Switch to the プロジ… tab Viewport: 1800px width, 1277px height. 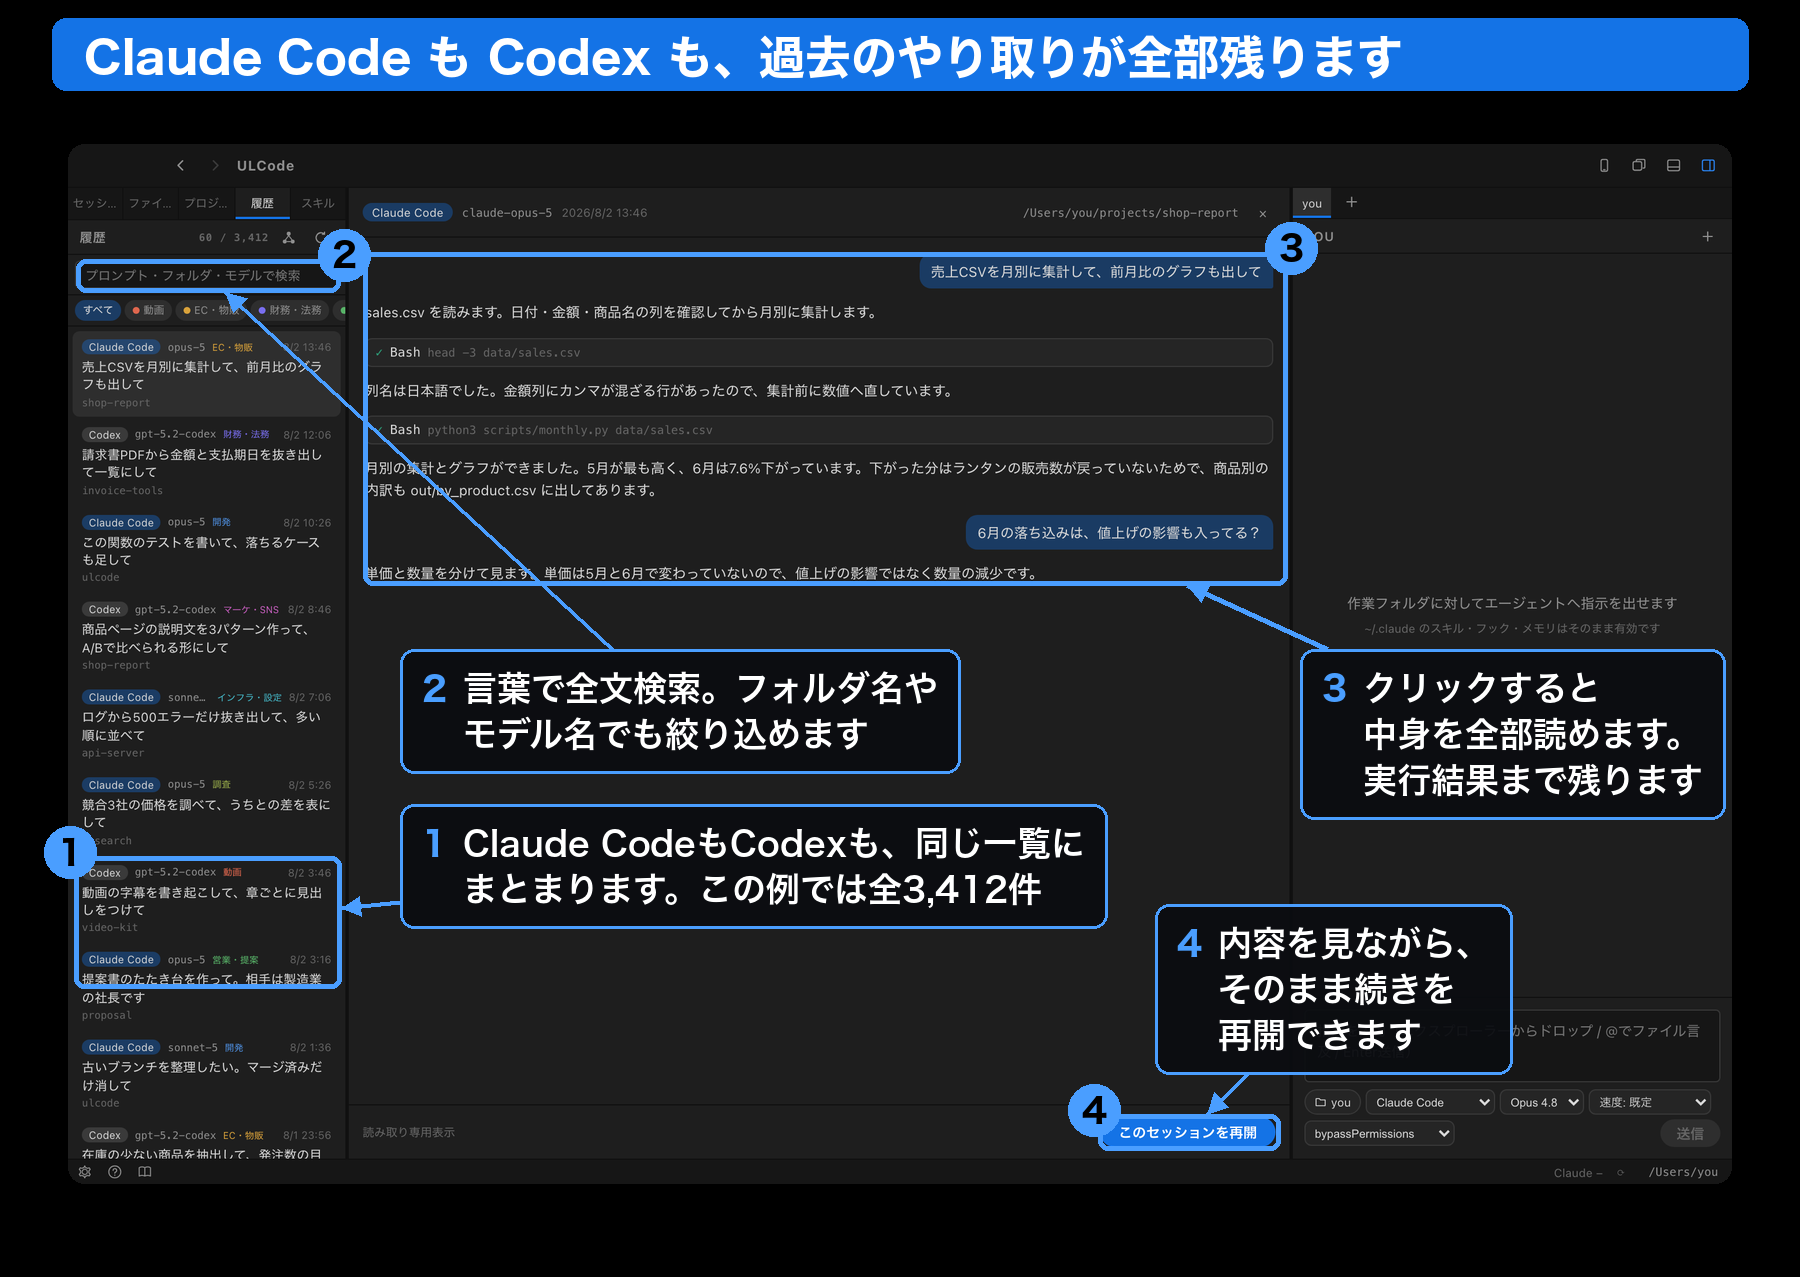tap(206, 203)
